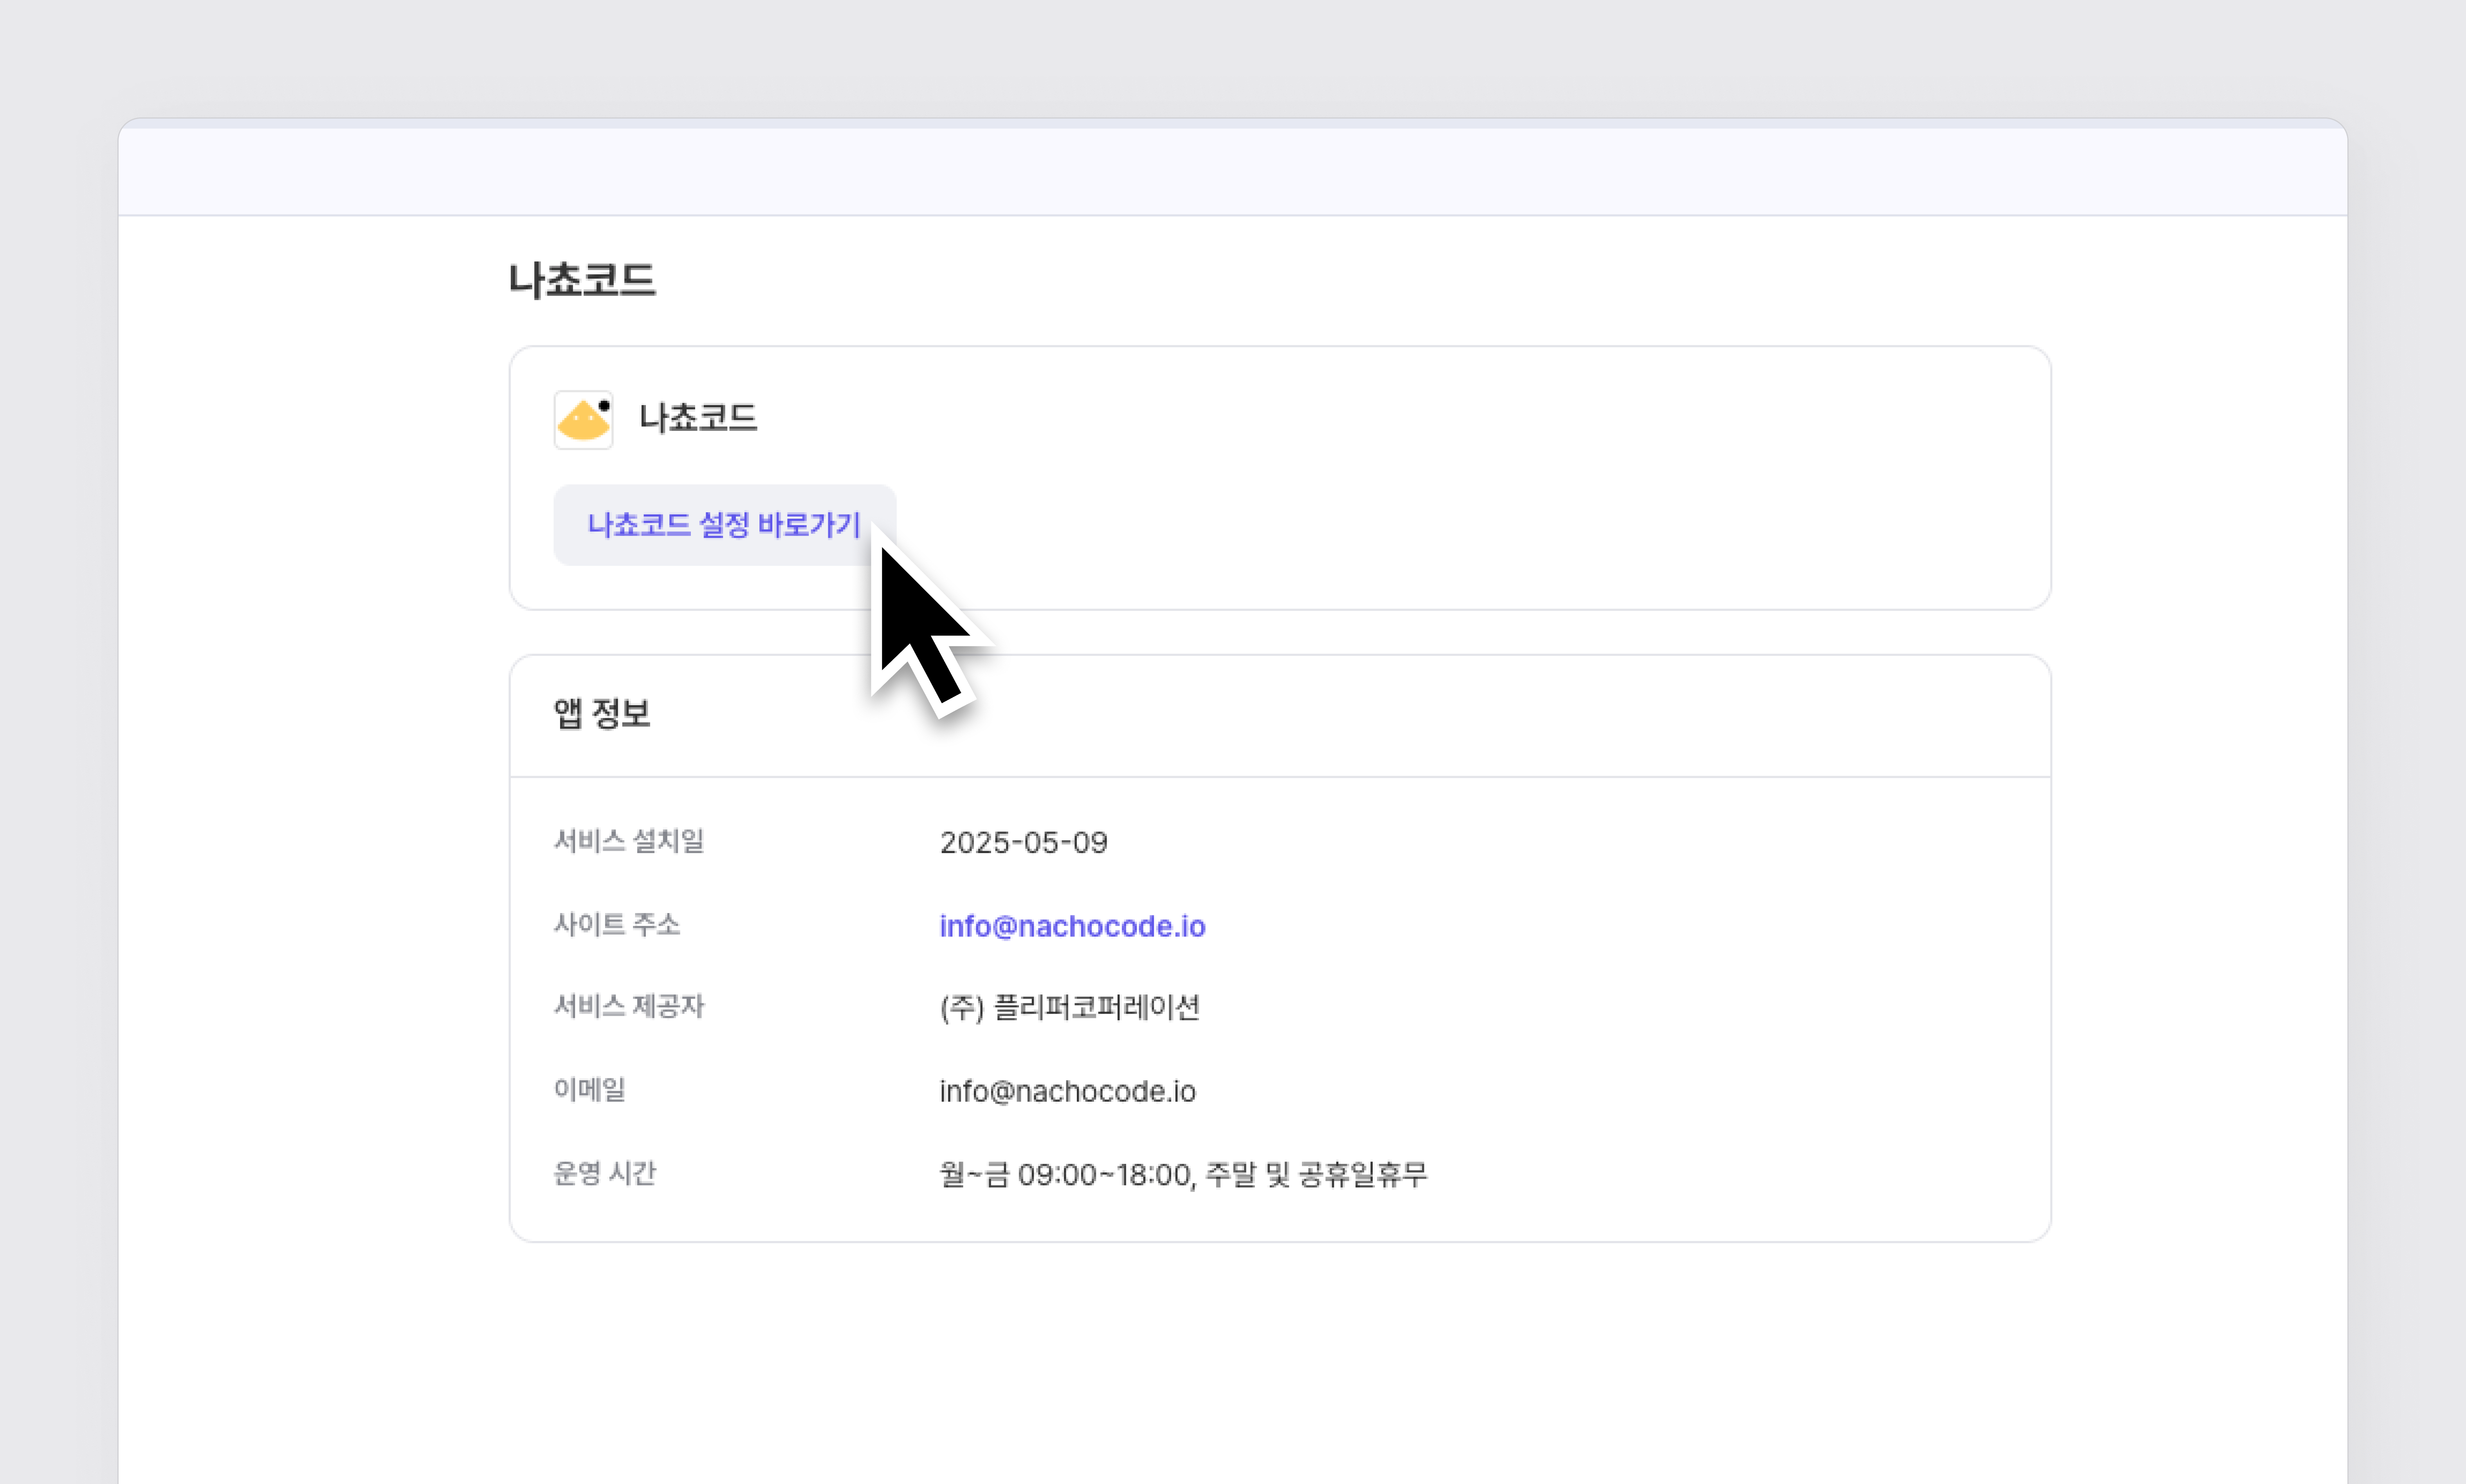
Task: Select the 2025-05-09 install date value
Action: 1023,842
